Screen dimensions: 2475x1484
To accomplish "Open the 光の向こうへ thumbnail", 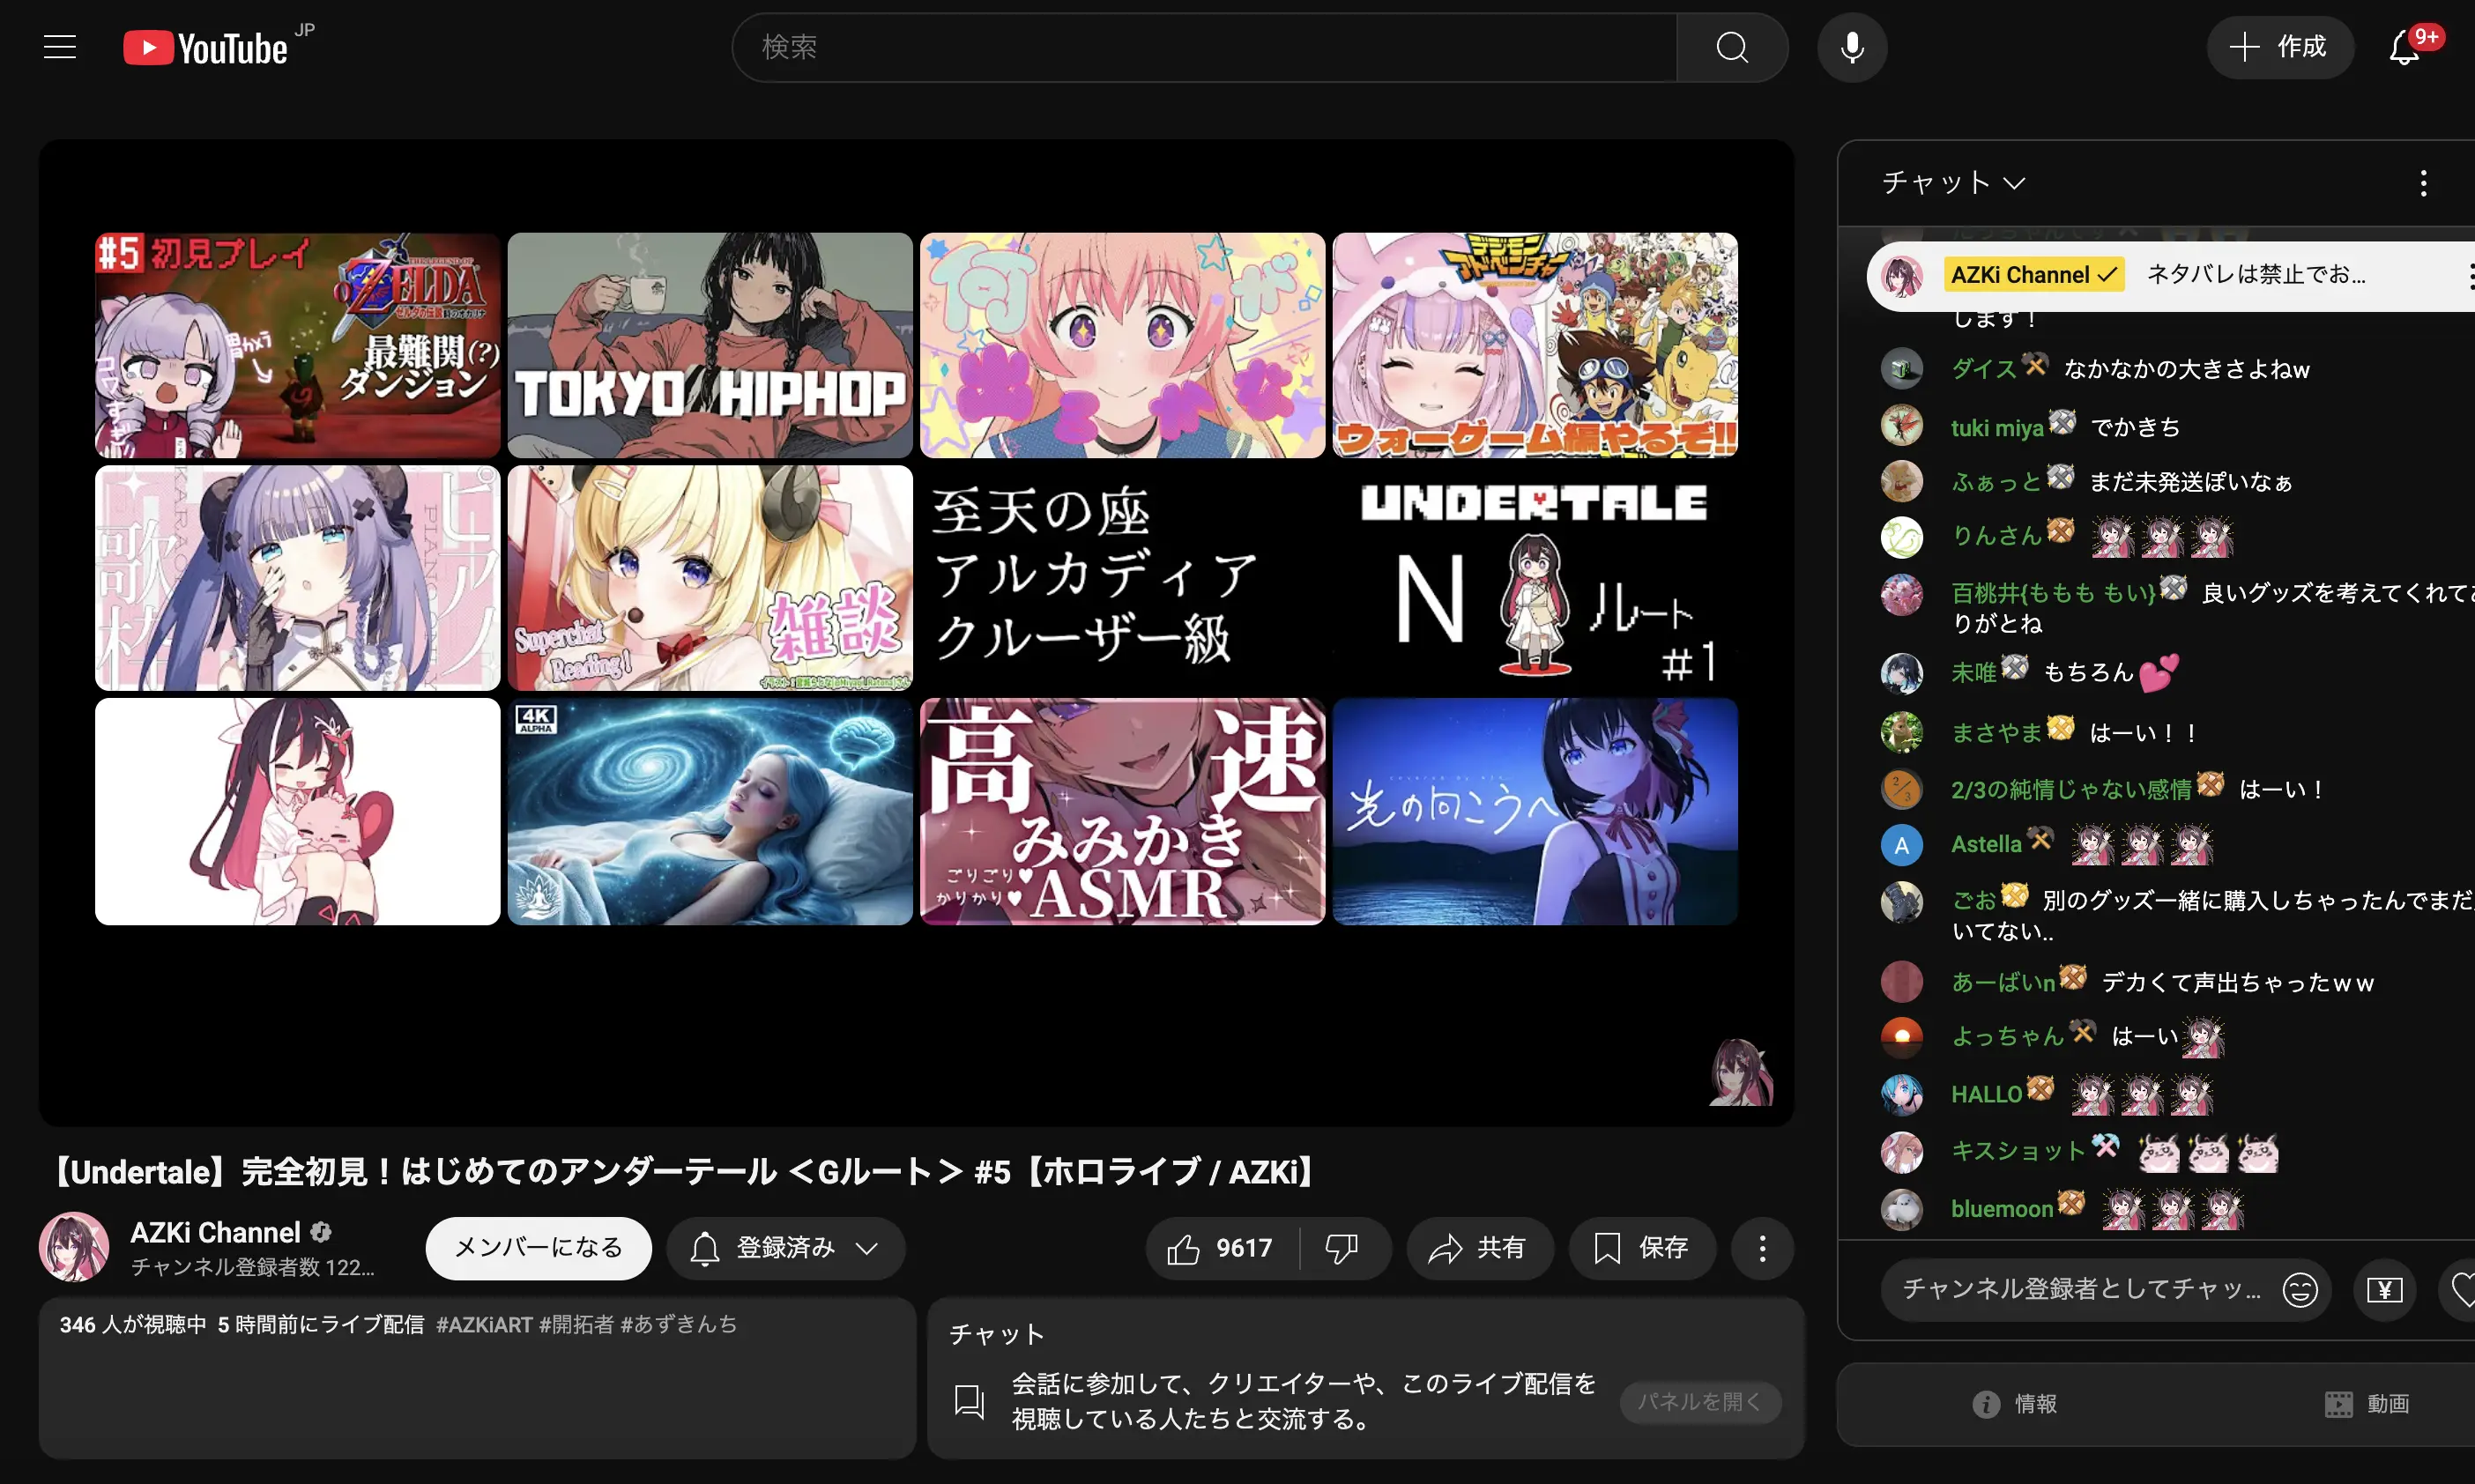I will tap(1535, 811).
